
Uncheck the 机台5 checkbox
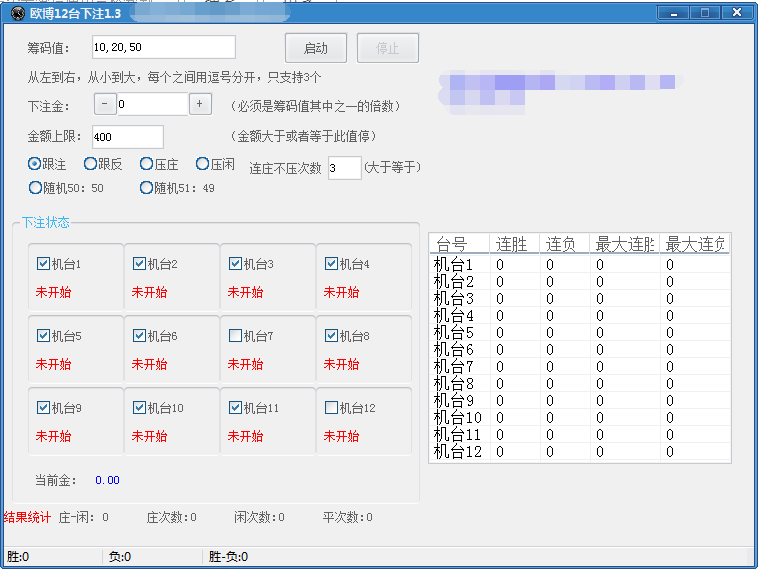click(43, 336)
